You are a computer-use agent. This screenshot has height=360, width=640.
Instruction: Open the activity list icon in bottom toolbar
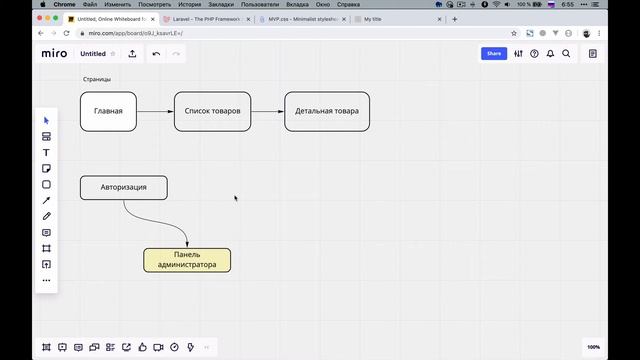pyautogui.click(x=110, y=347)
